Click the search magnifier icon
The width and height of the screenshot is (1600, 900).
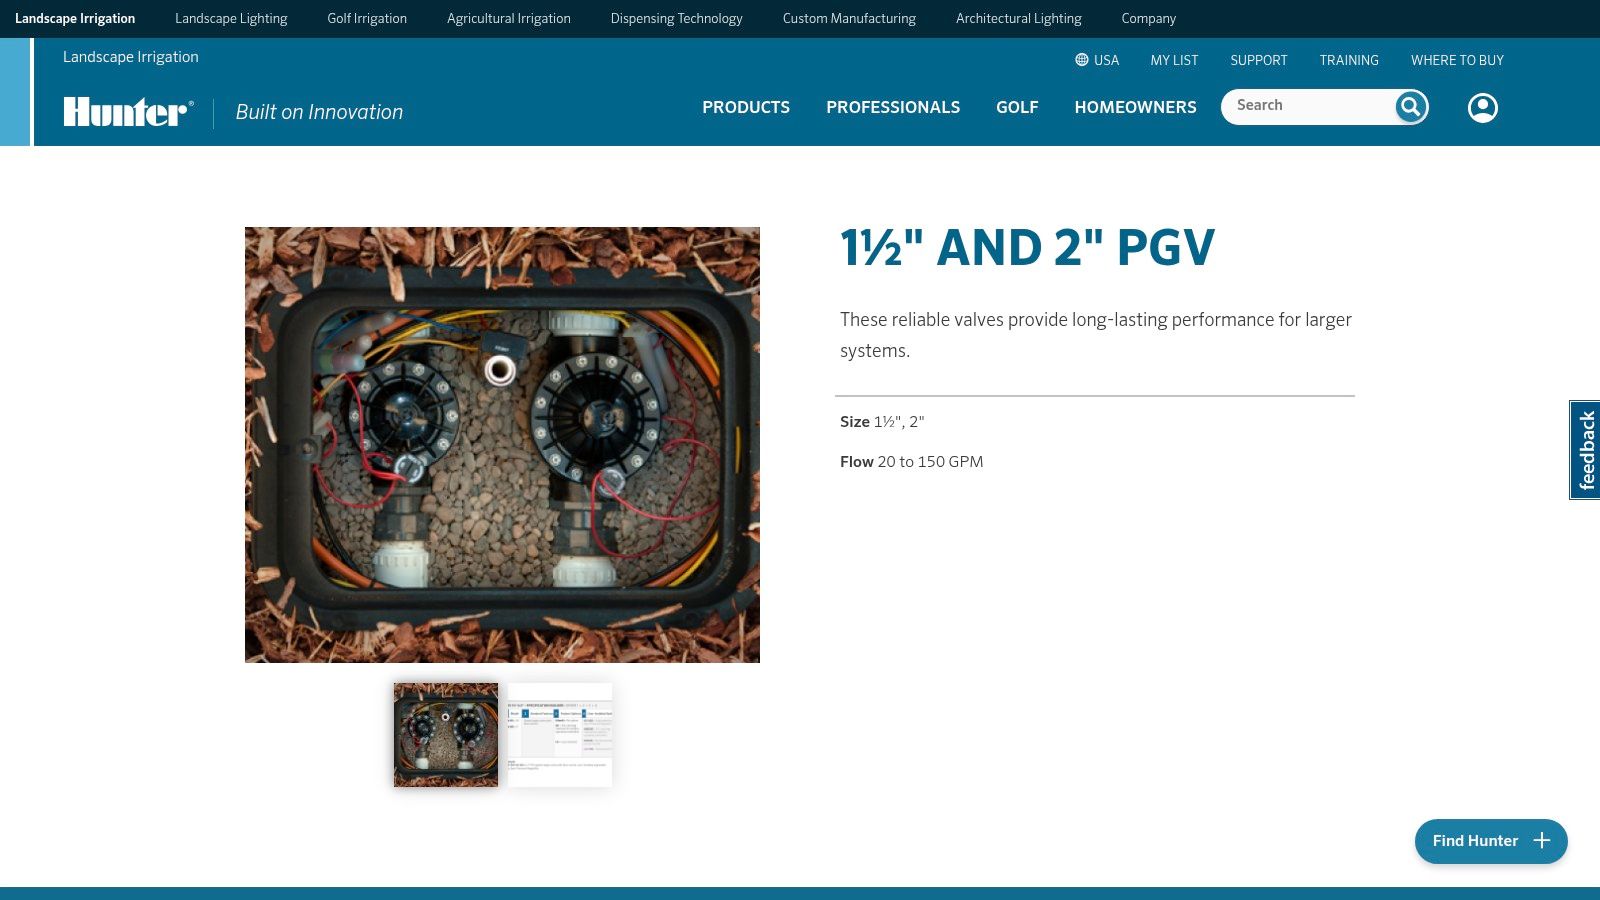coord(1411,107)
